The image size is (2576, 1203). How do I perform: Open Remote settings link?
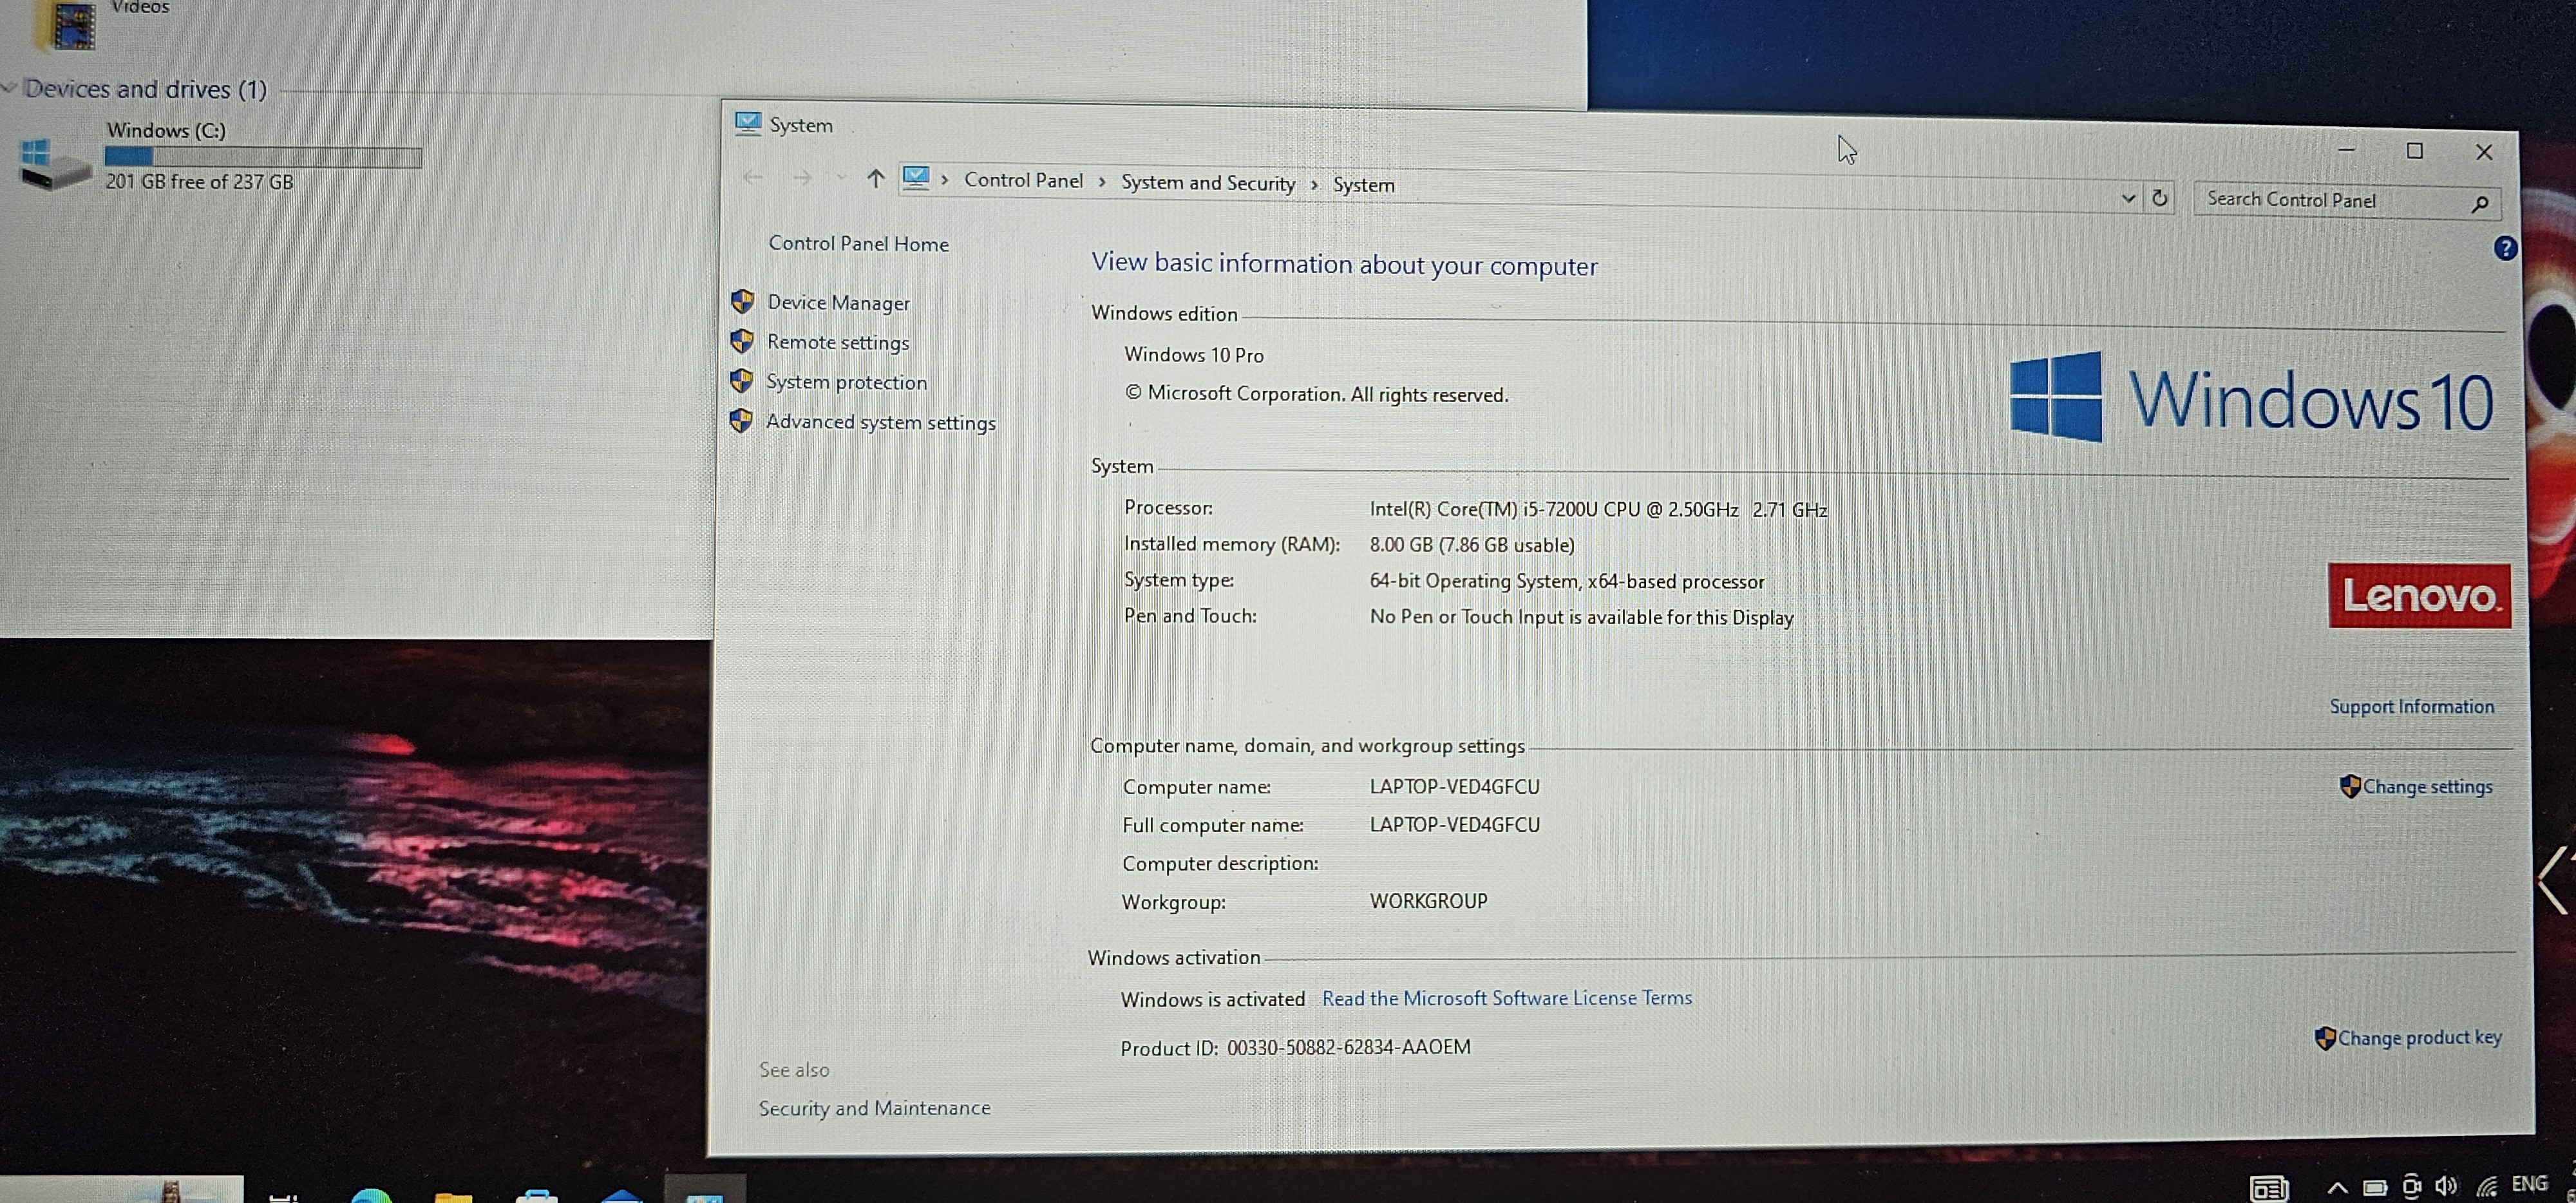coord(838,342)
